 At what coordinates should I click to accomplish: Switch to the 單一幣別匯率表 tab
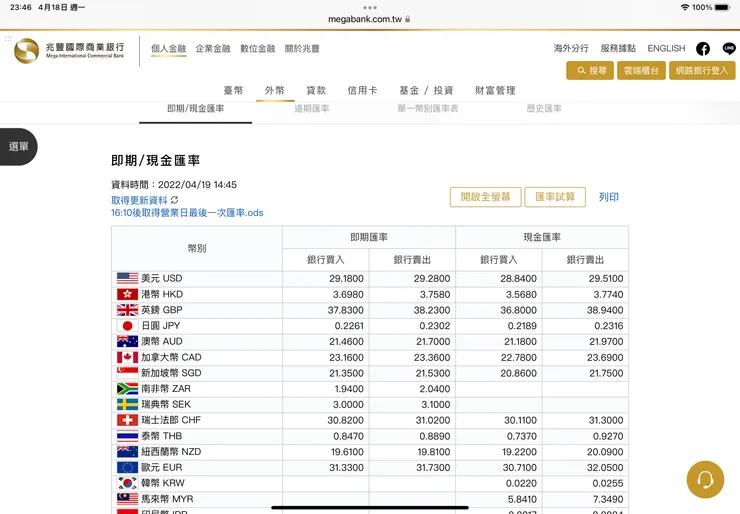428,109
